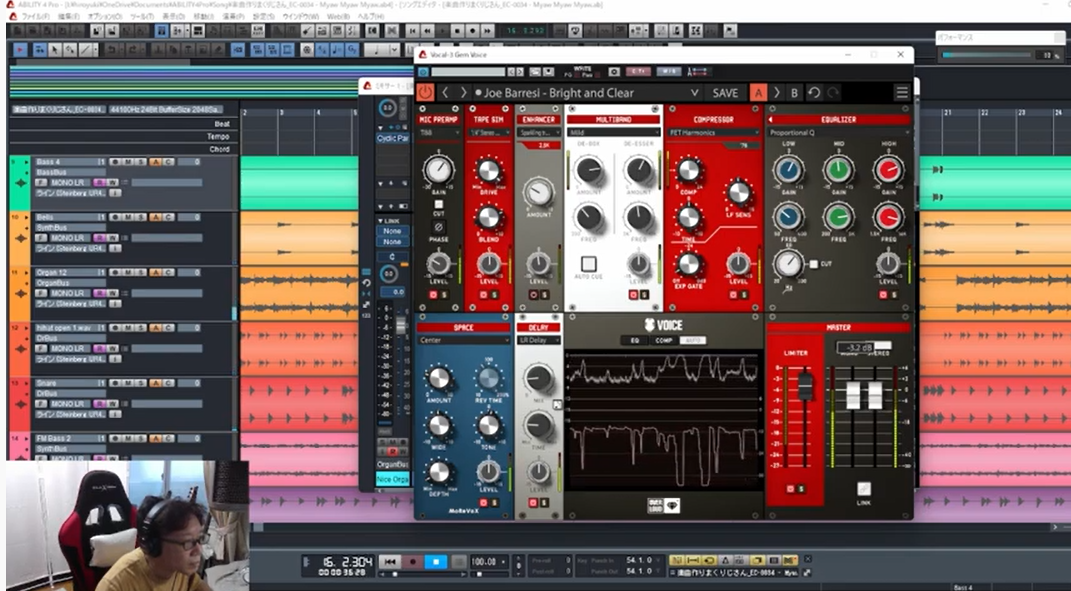Open the Space Center position dropdown
The image size is (1071, 591).
click(x=464, y=340)
